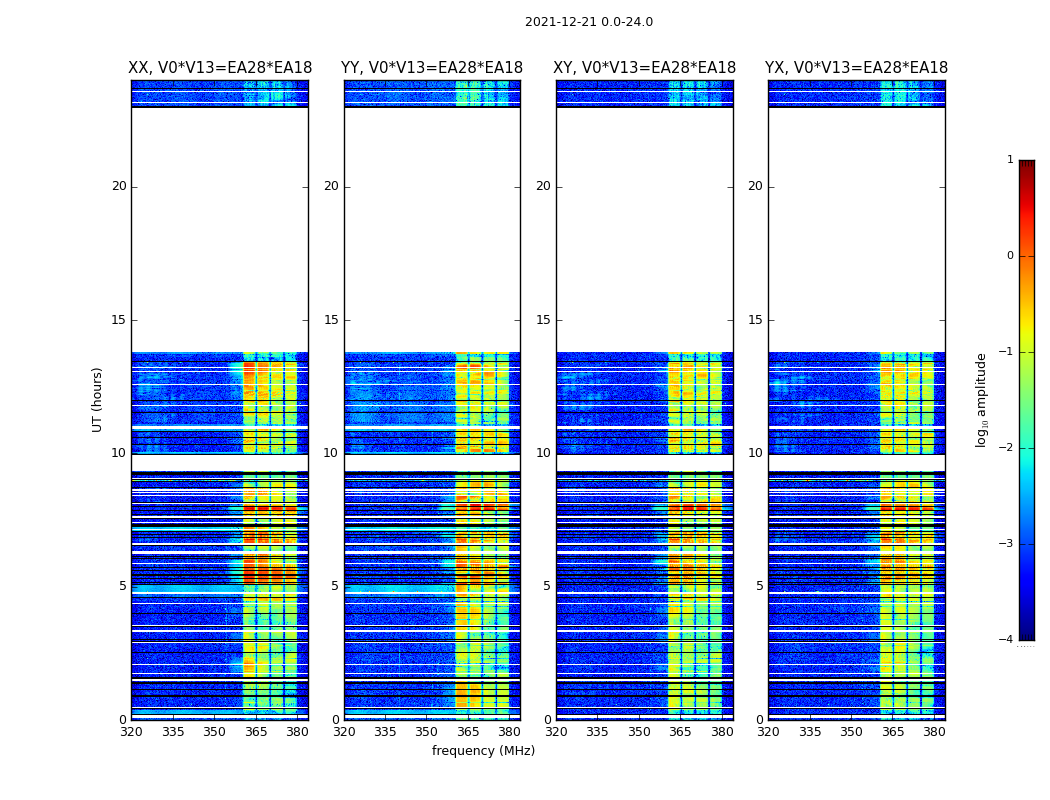
Task: Click the date title "2021-12-21 0.0-24.0"
Action: (x=588, y=22)
